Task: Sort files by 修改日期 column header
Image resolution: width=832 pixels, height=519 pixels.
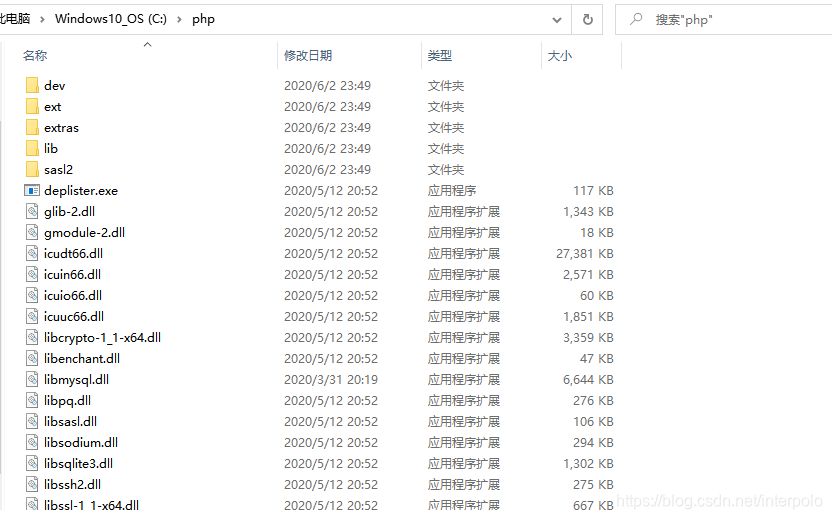Action: 308,56
